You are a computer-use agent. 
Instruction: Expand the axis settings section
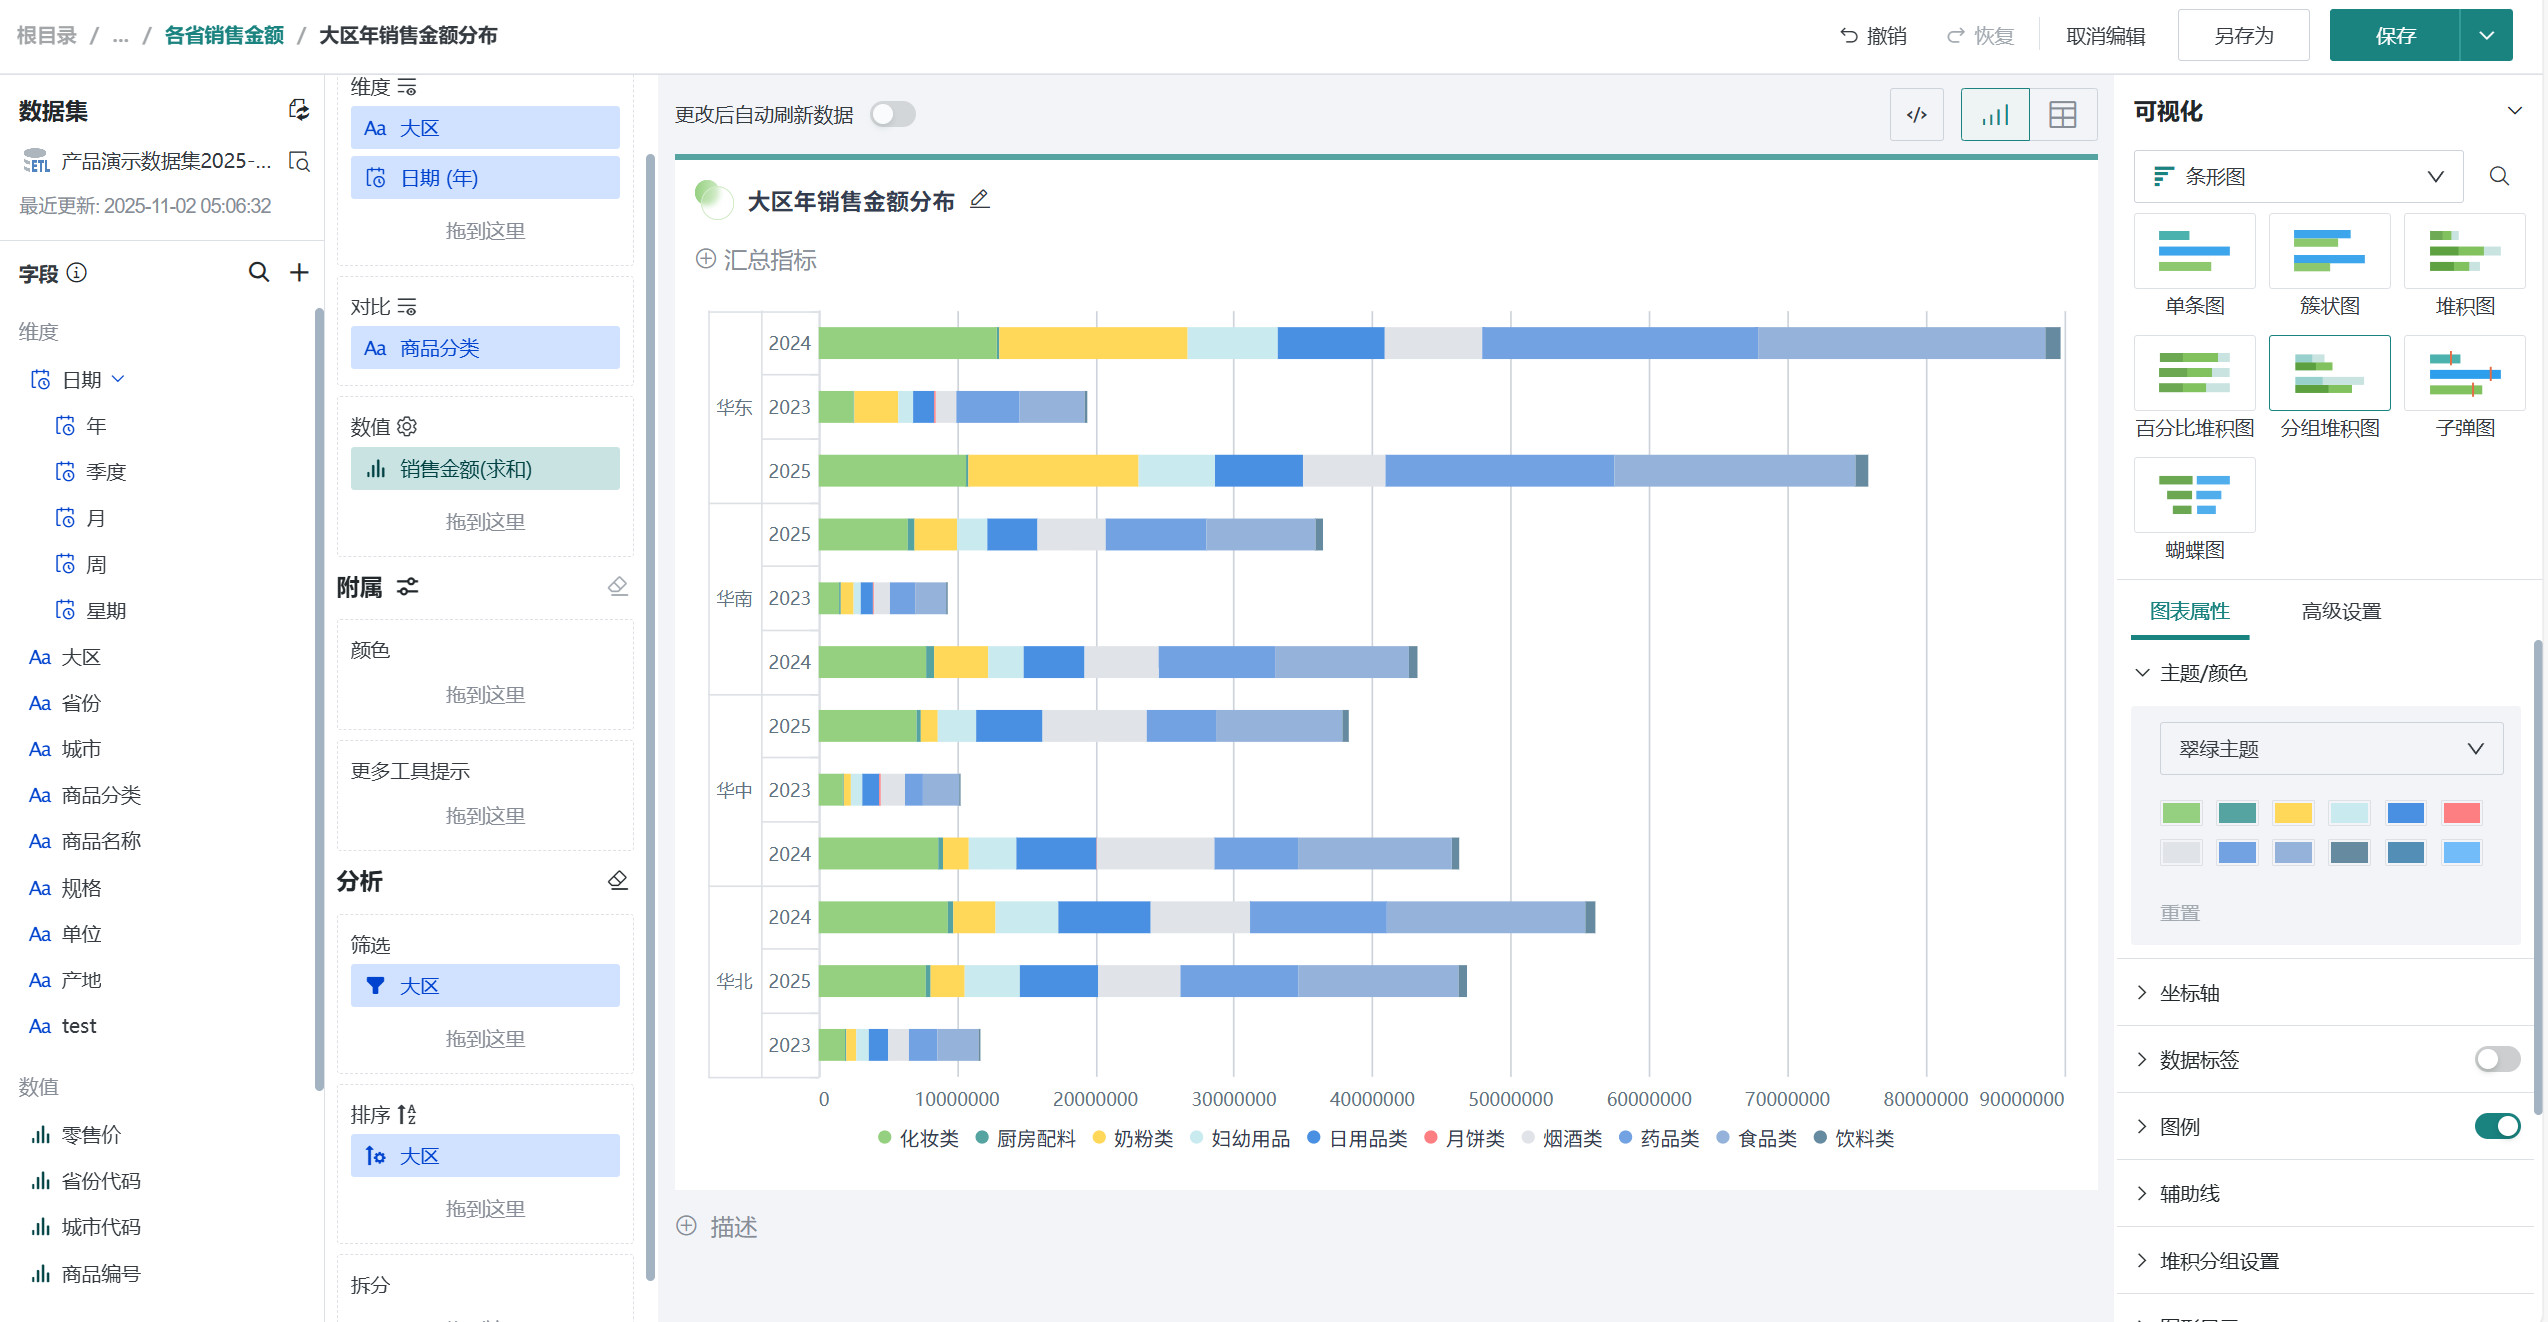pyautogui.click(x=2189, y=992)
